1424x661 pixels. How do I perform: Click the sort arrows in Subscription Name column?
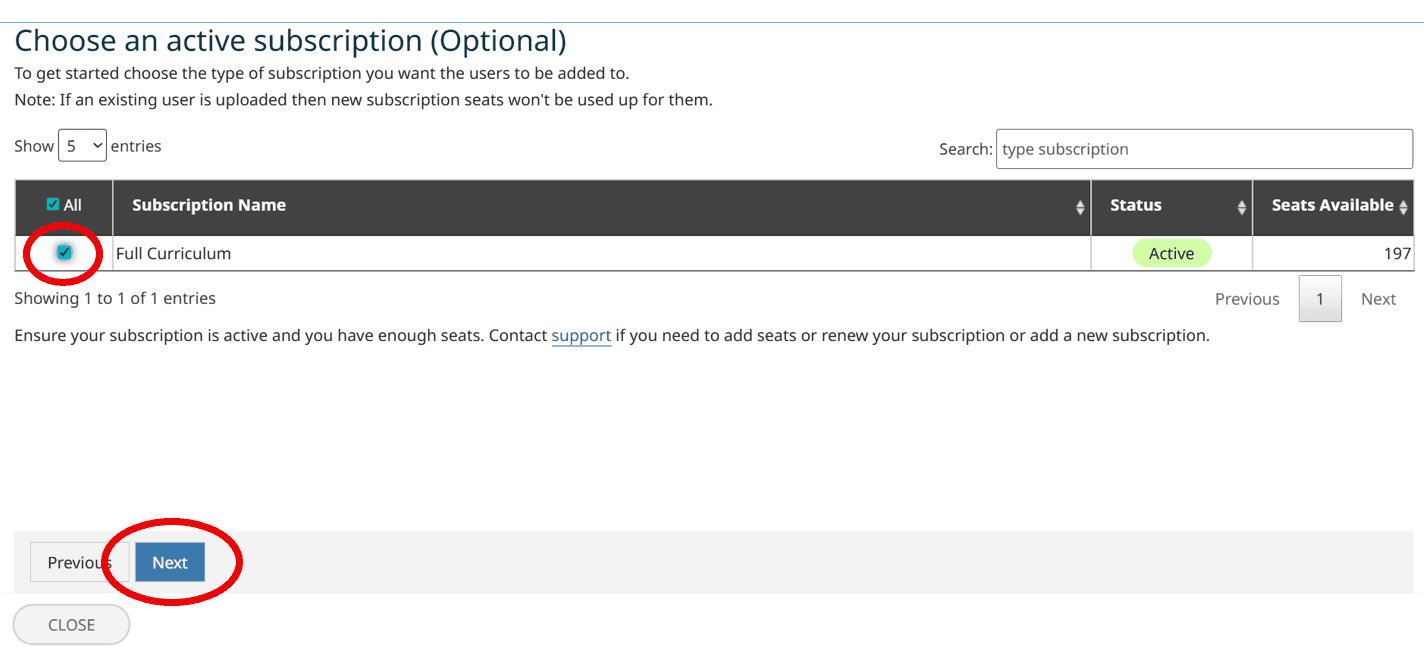[x=1080, y=207]
